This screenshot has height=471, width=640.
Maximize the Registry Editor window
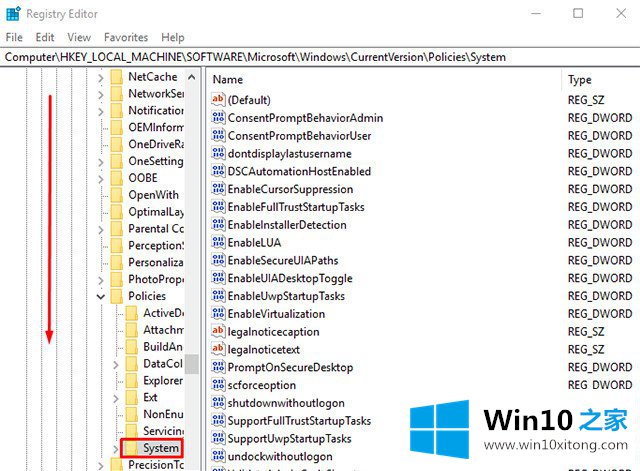[x=578, y=13]
